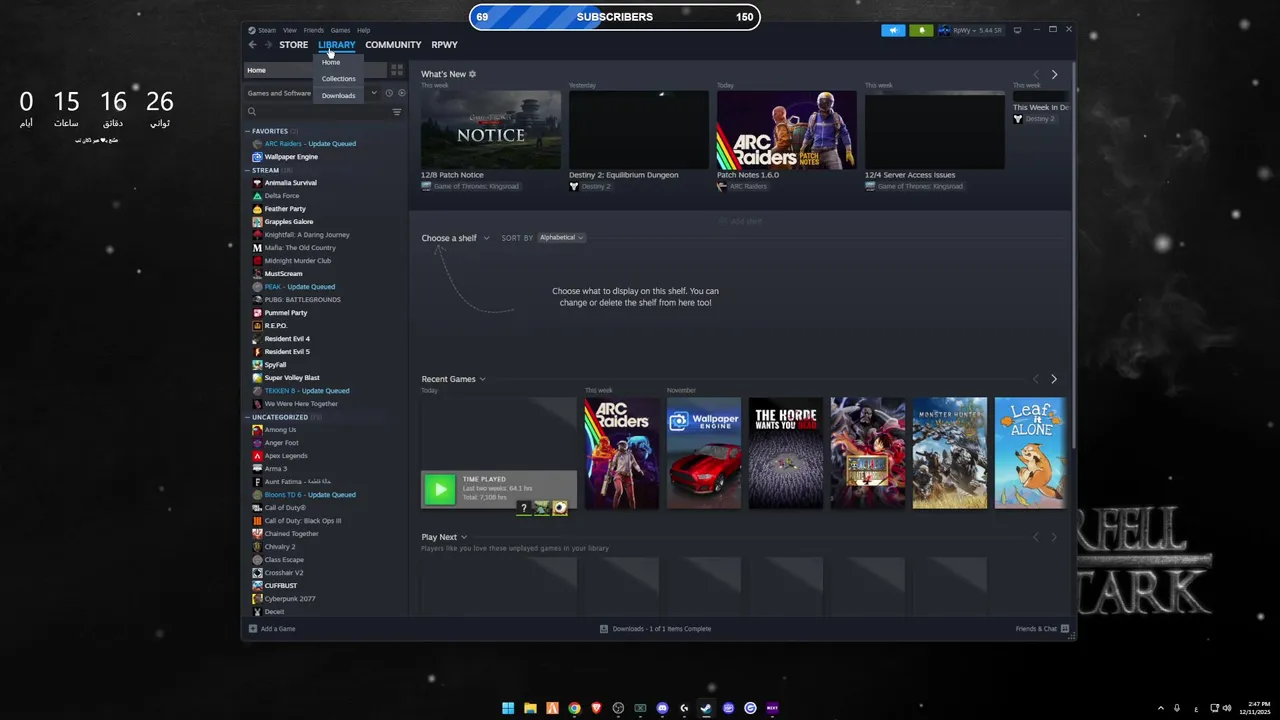Image resolution: width=1280 pixels, height=720 pixels.
Task: Open Brave browser from taskbar
Action: (x=596, y=708)
